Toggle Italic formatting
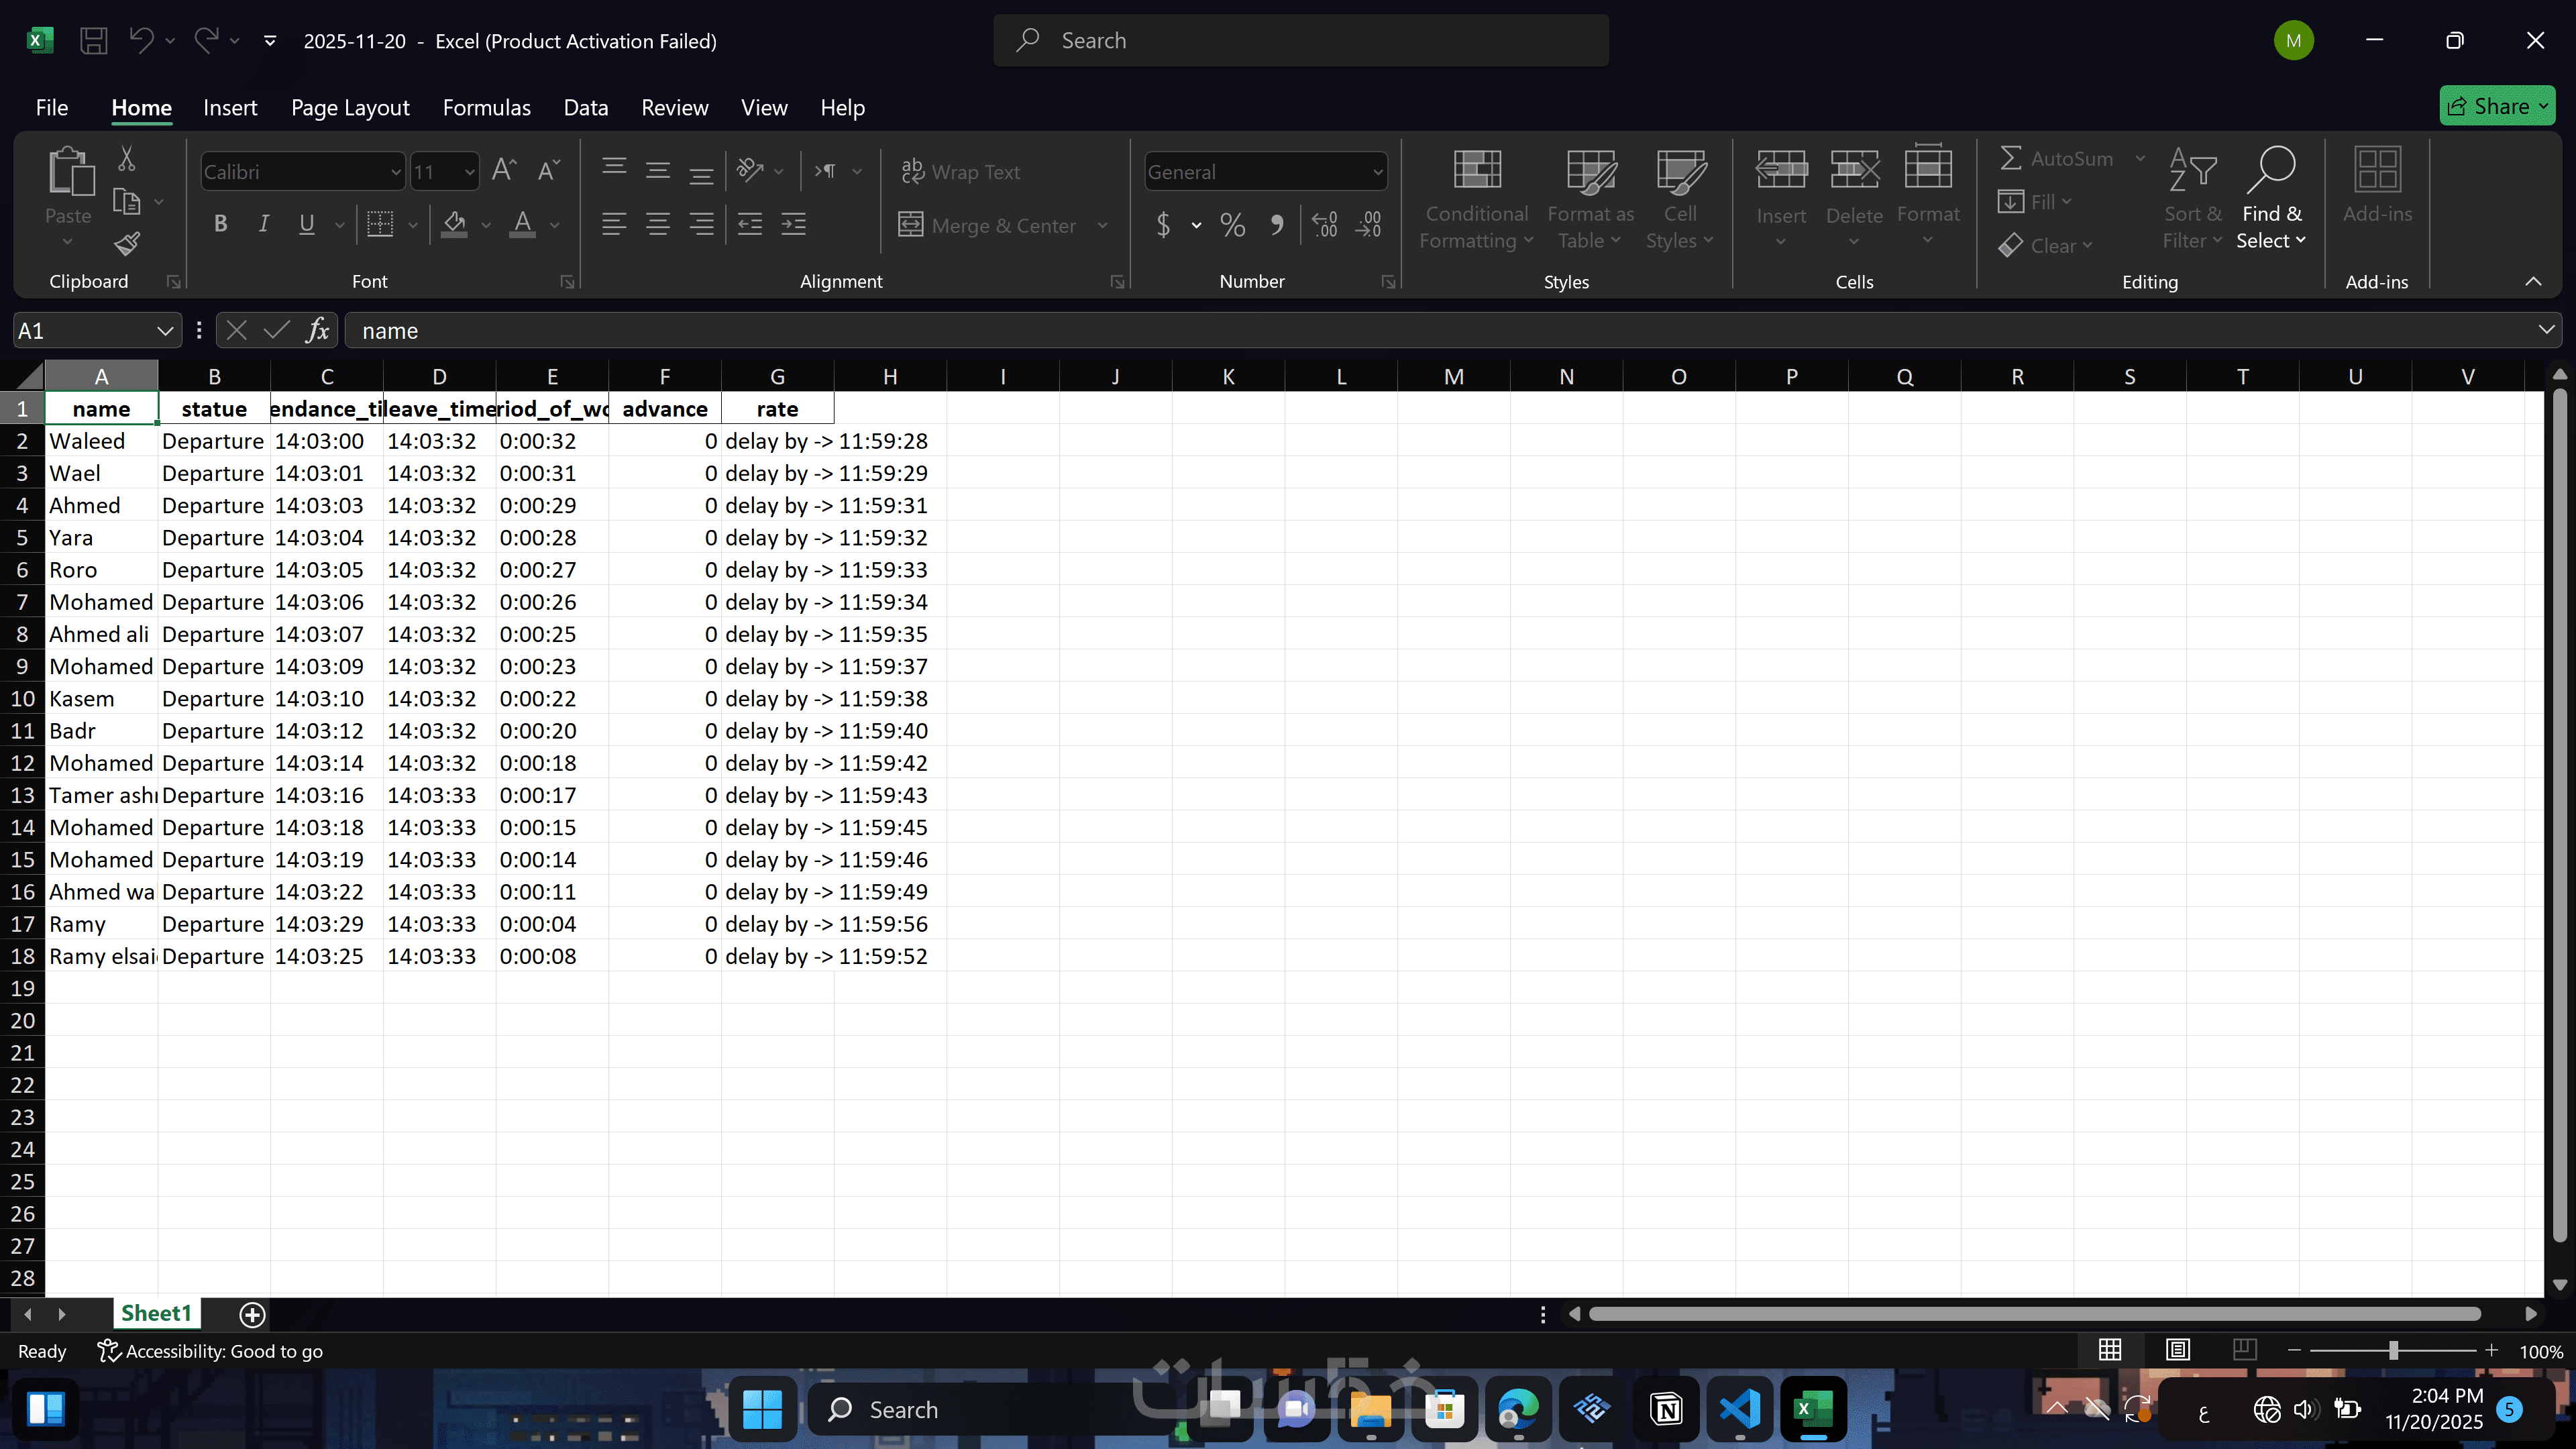Screen dimensions: 2576x1449 point(263,224)
